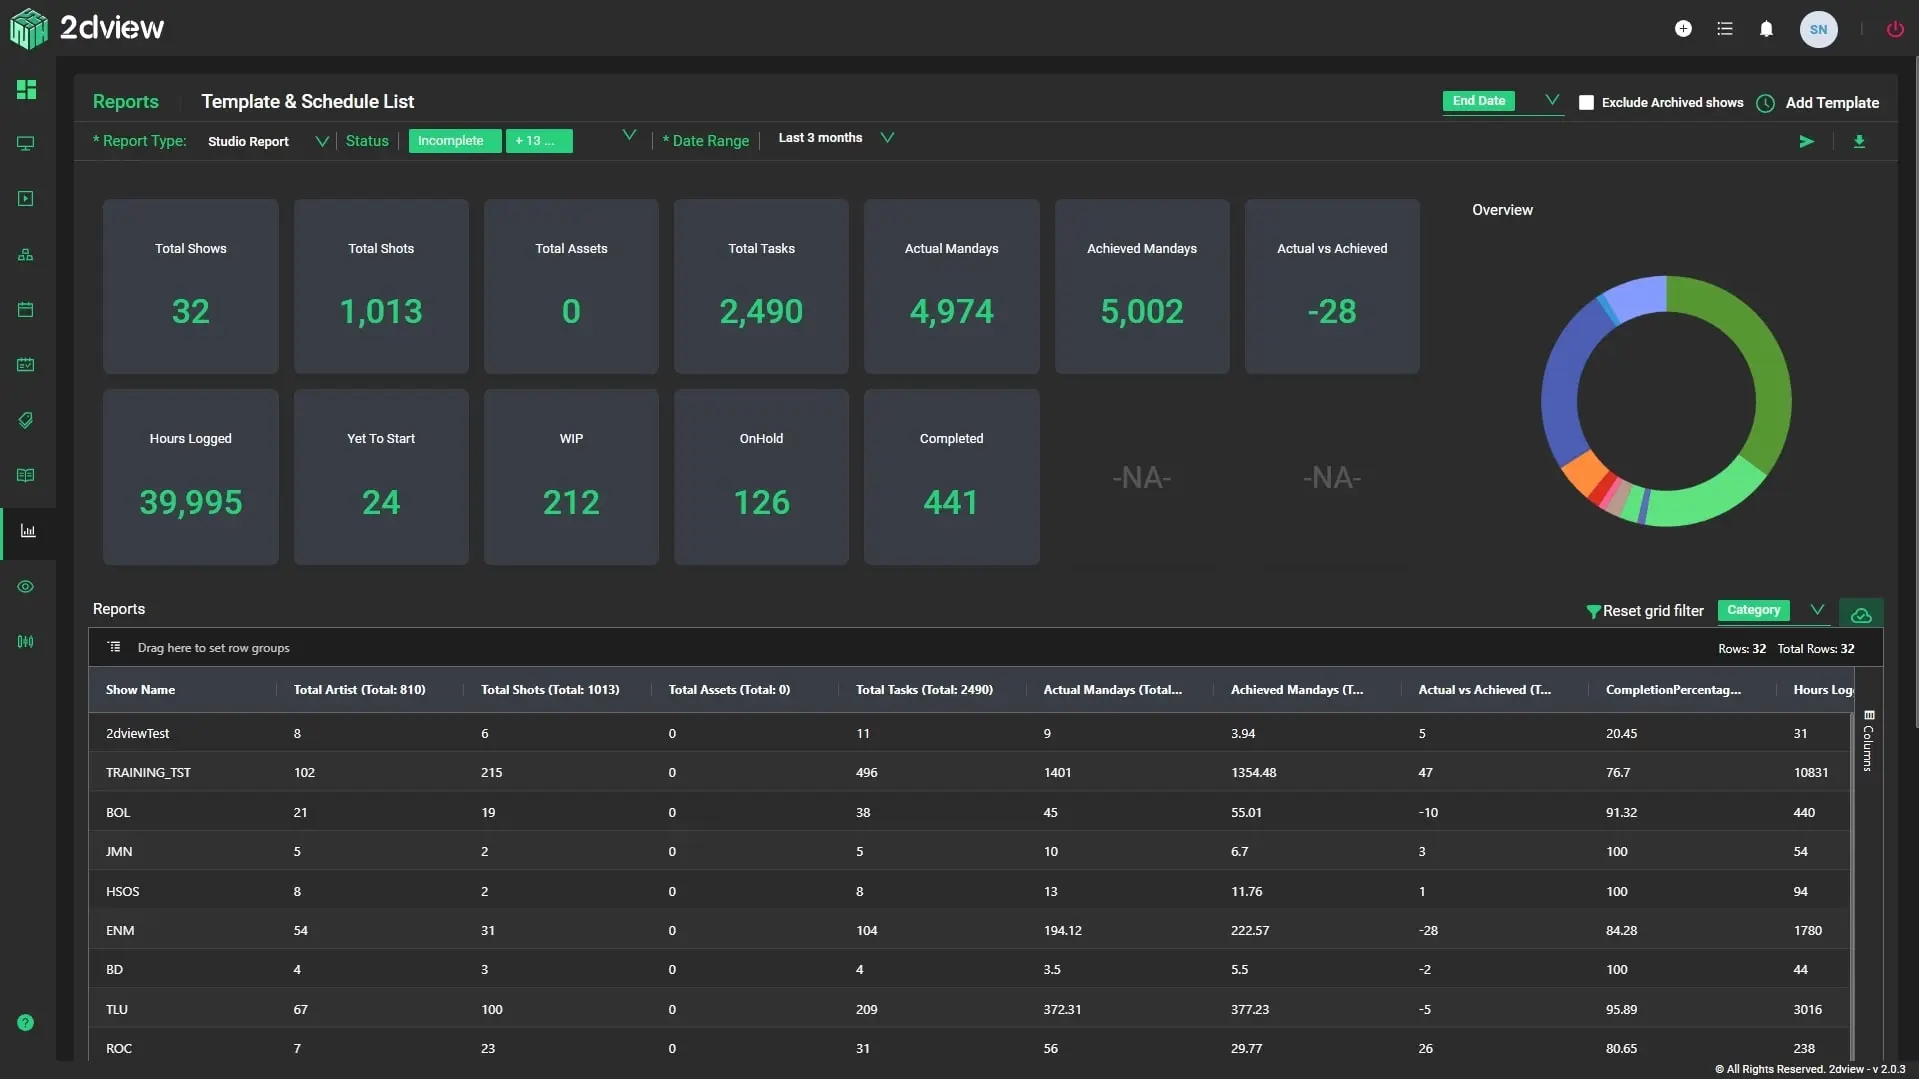Open the monitor icon in sidebar

click(26, 144)
